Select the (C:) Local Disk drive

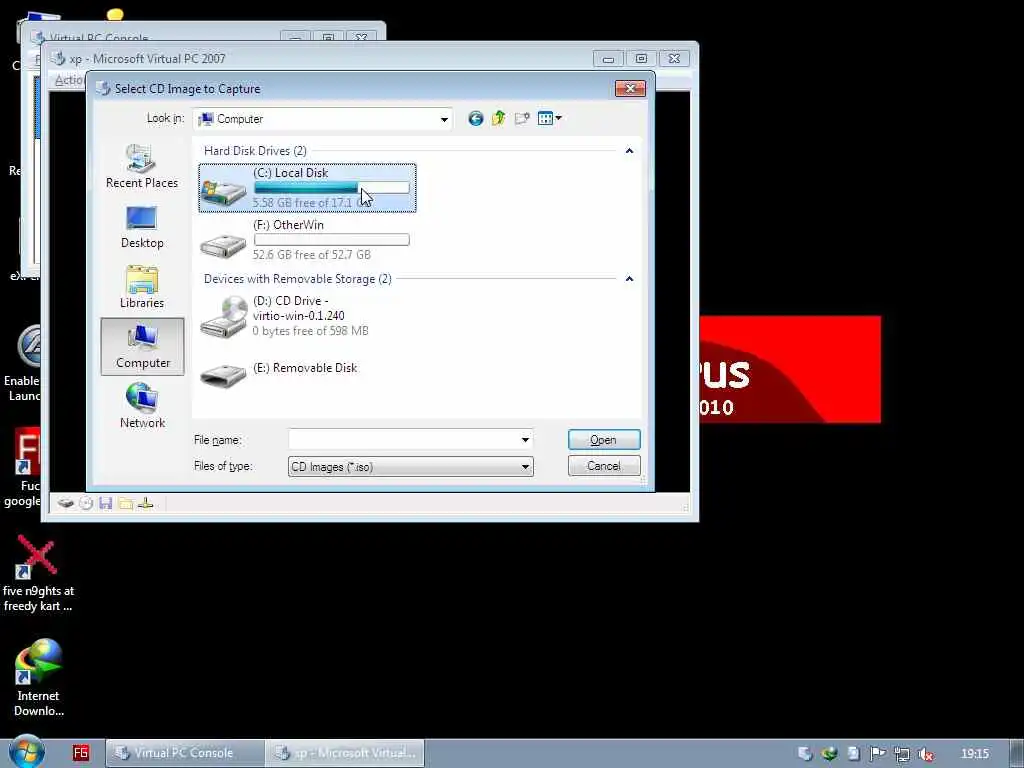pos(307,188)
